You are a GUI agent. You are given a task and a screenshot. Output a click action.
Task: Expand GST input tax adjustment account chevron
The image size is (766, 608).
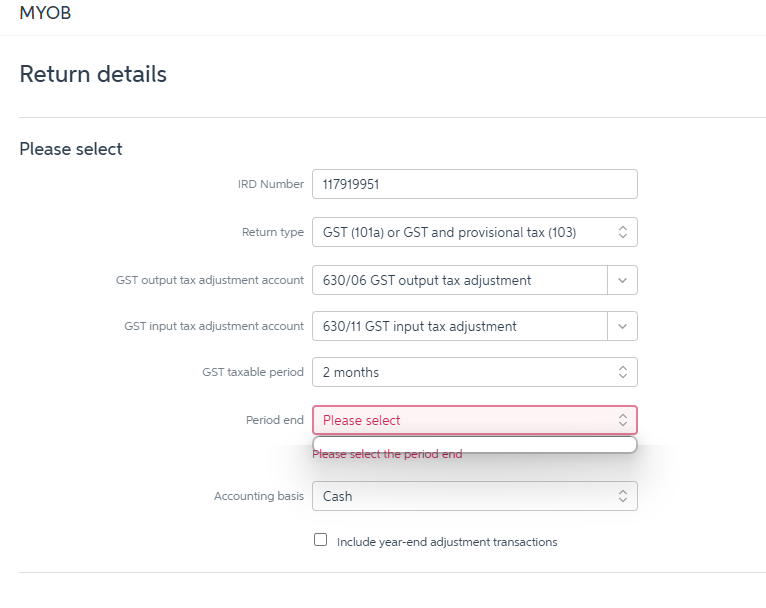(622, 326)
